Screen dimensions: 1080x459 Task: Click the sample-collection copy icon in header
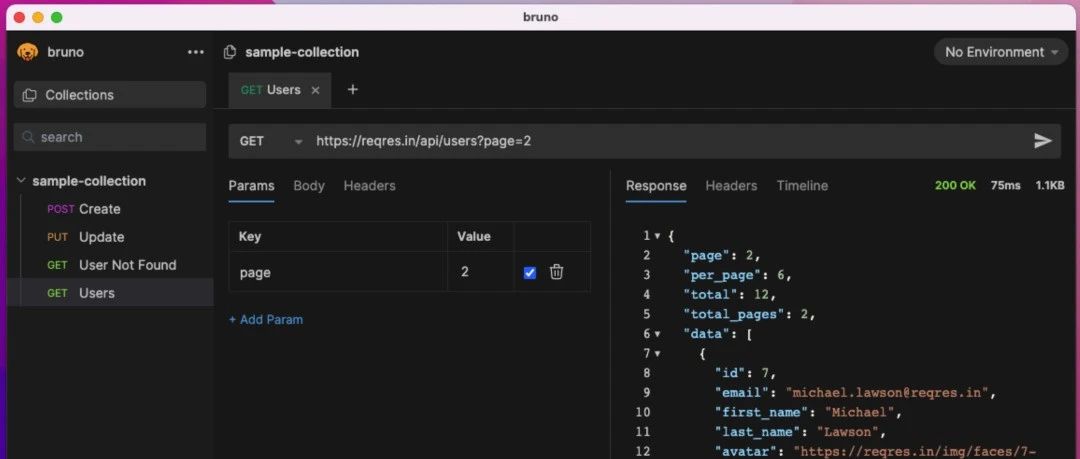(x=230, y=52)
